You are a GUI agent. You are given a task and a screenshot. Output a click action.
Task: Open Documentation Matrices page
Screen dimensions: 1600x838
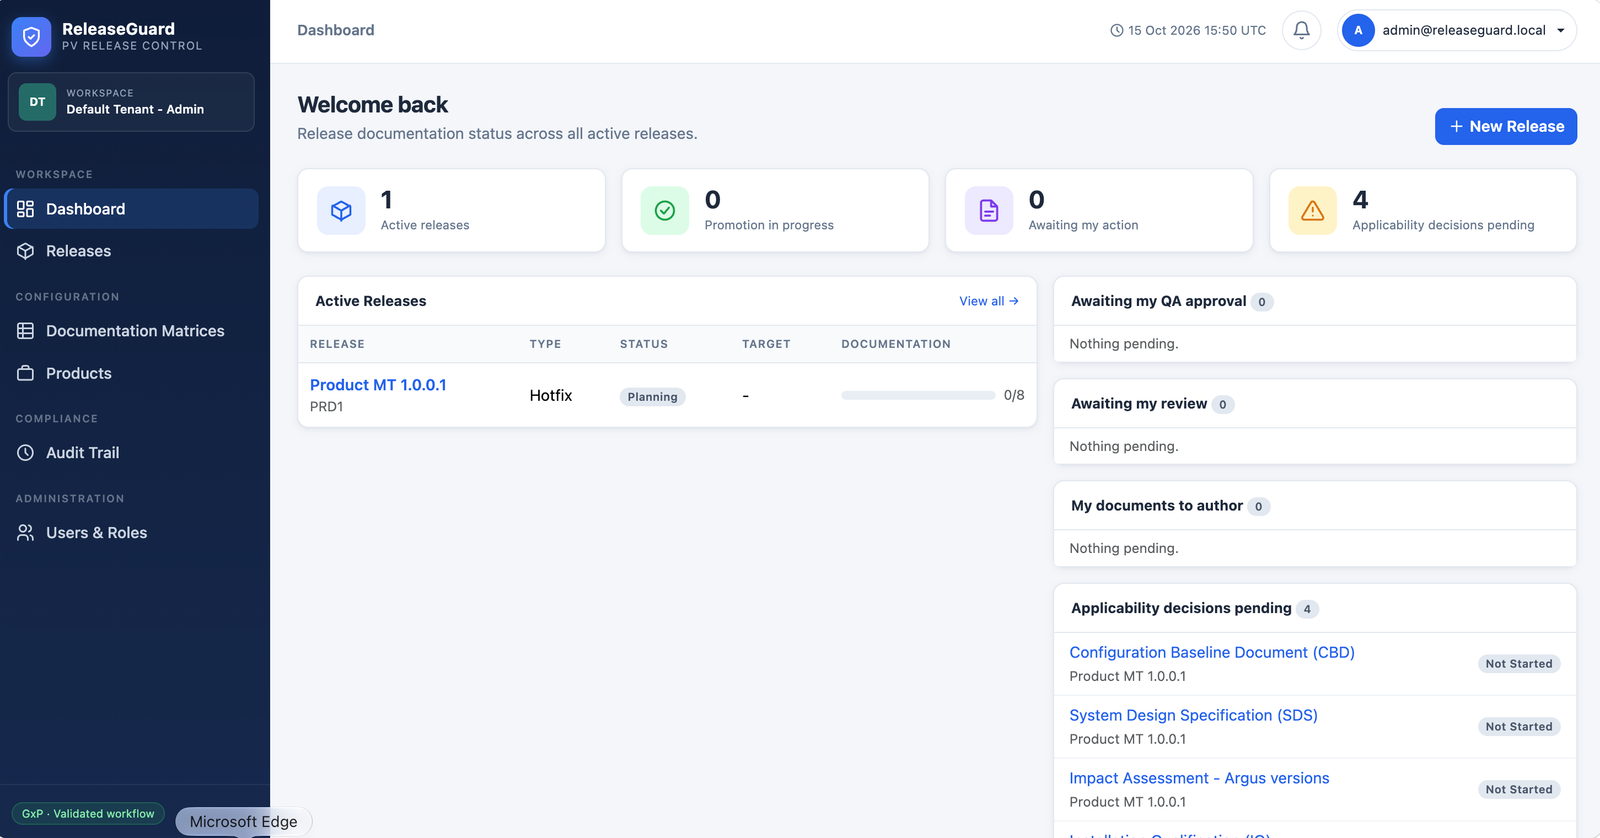tap(131, 331)
